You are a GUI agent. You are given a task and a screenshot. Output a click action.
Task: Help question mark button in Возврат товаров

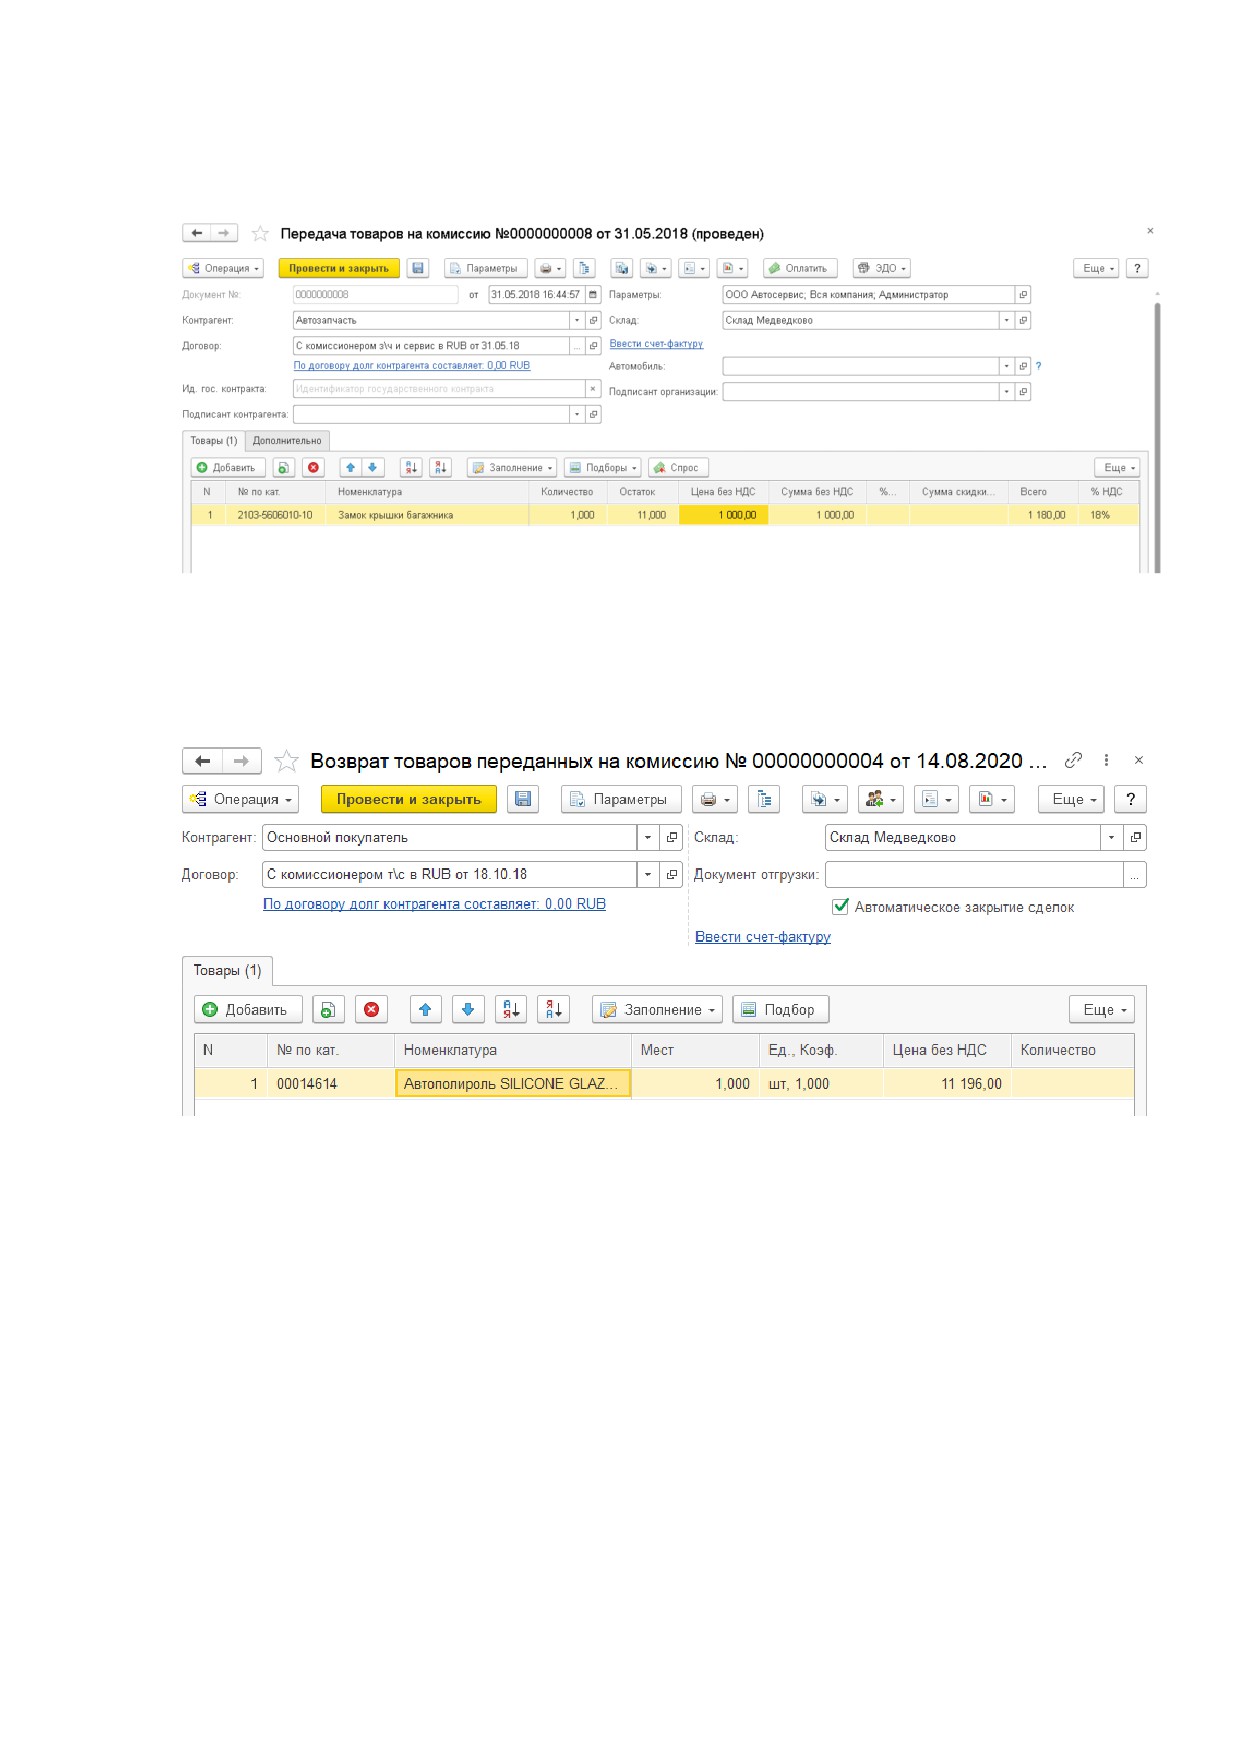click(1130, 799)
